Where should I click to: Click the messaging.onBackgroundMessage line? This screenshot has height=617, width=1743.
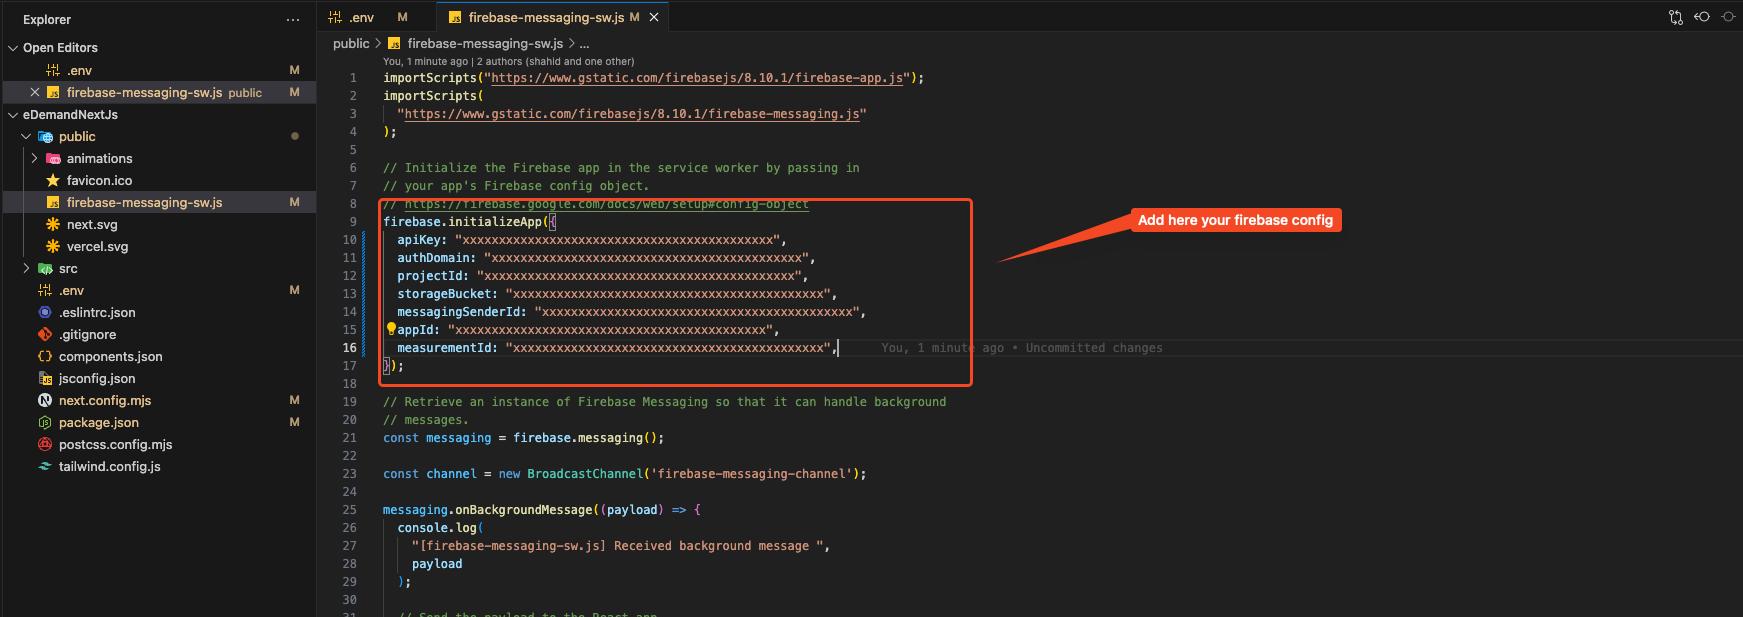[x=542, y=510]
